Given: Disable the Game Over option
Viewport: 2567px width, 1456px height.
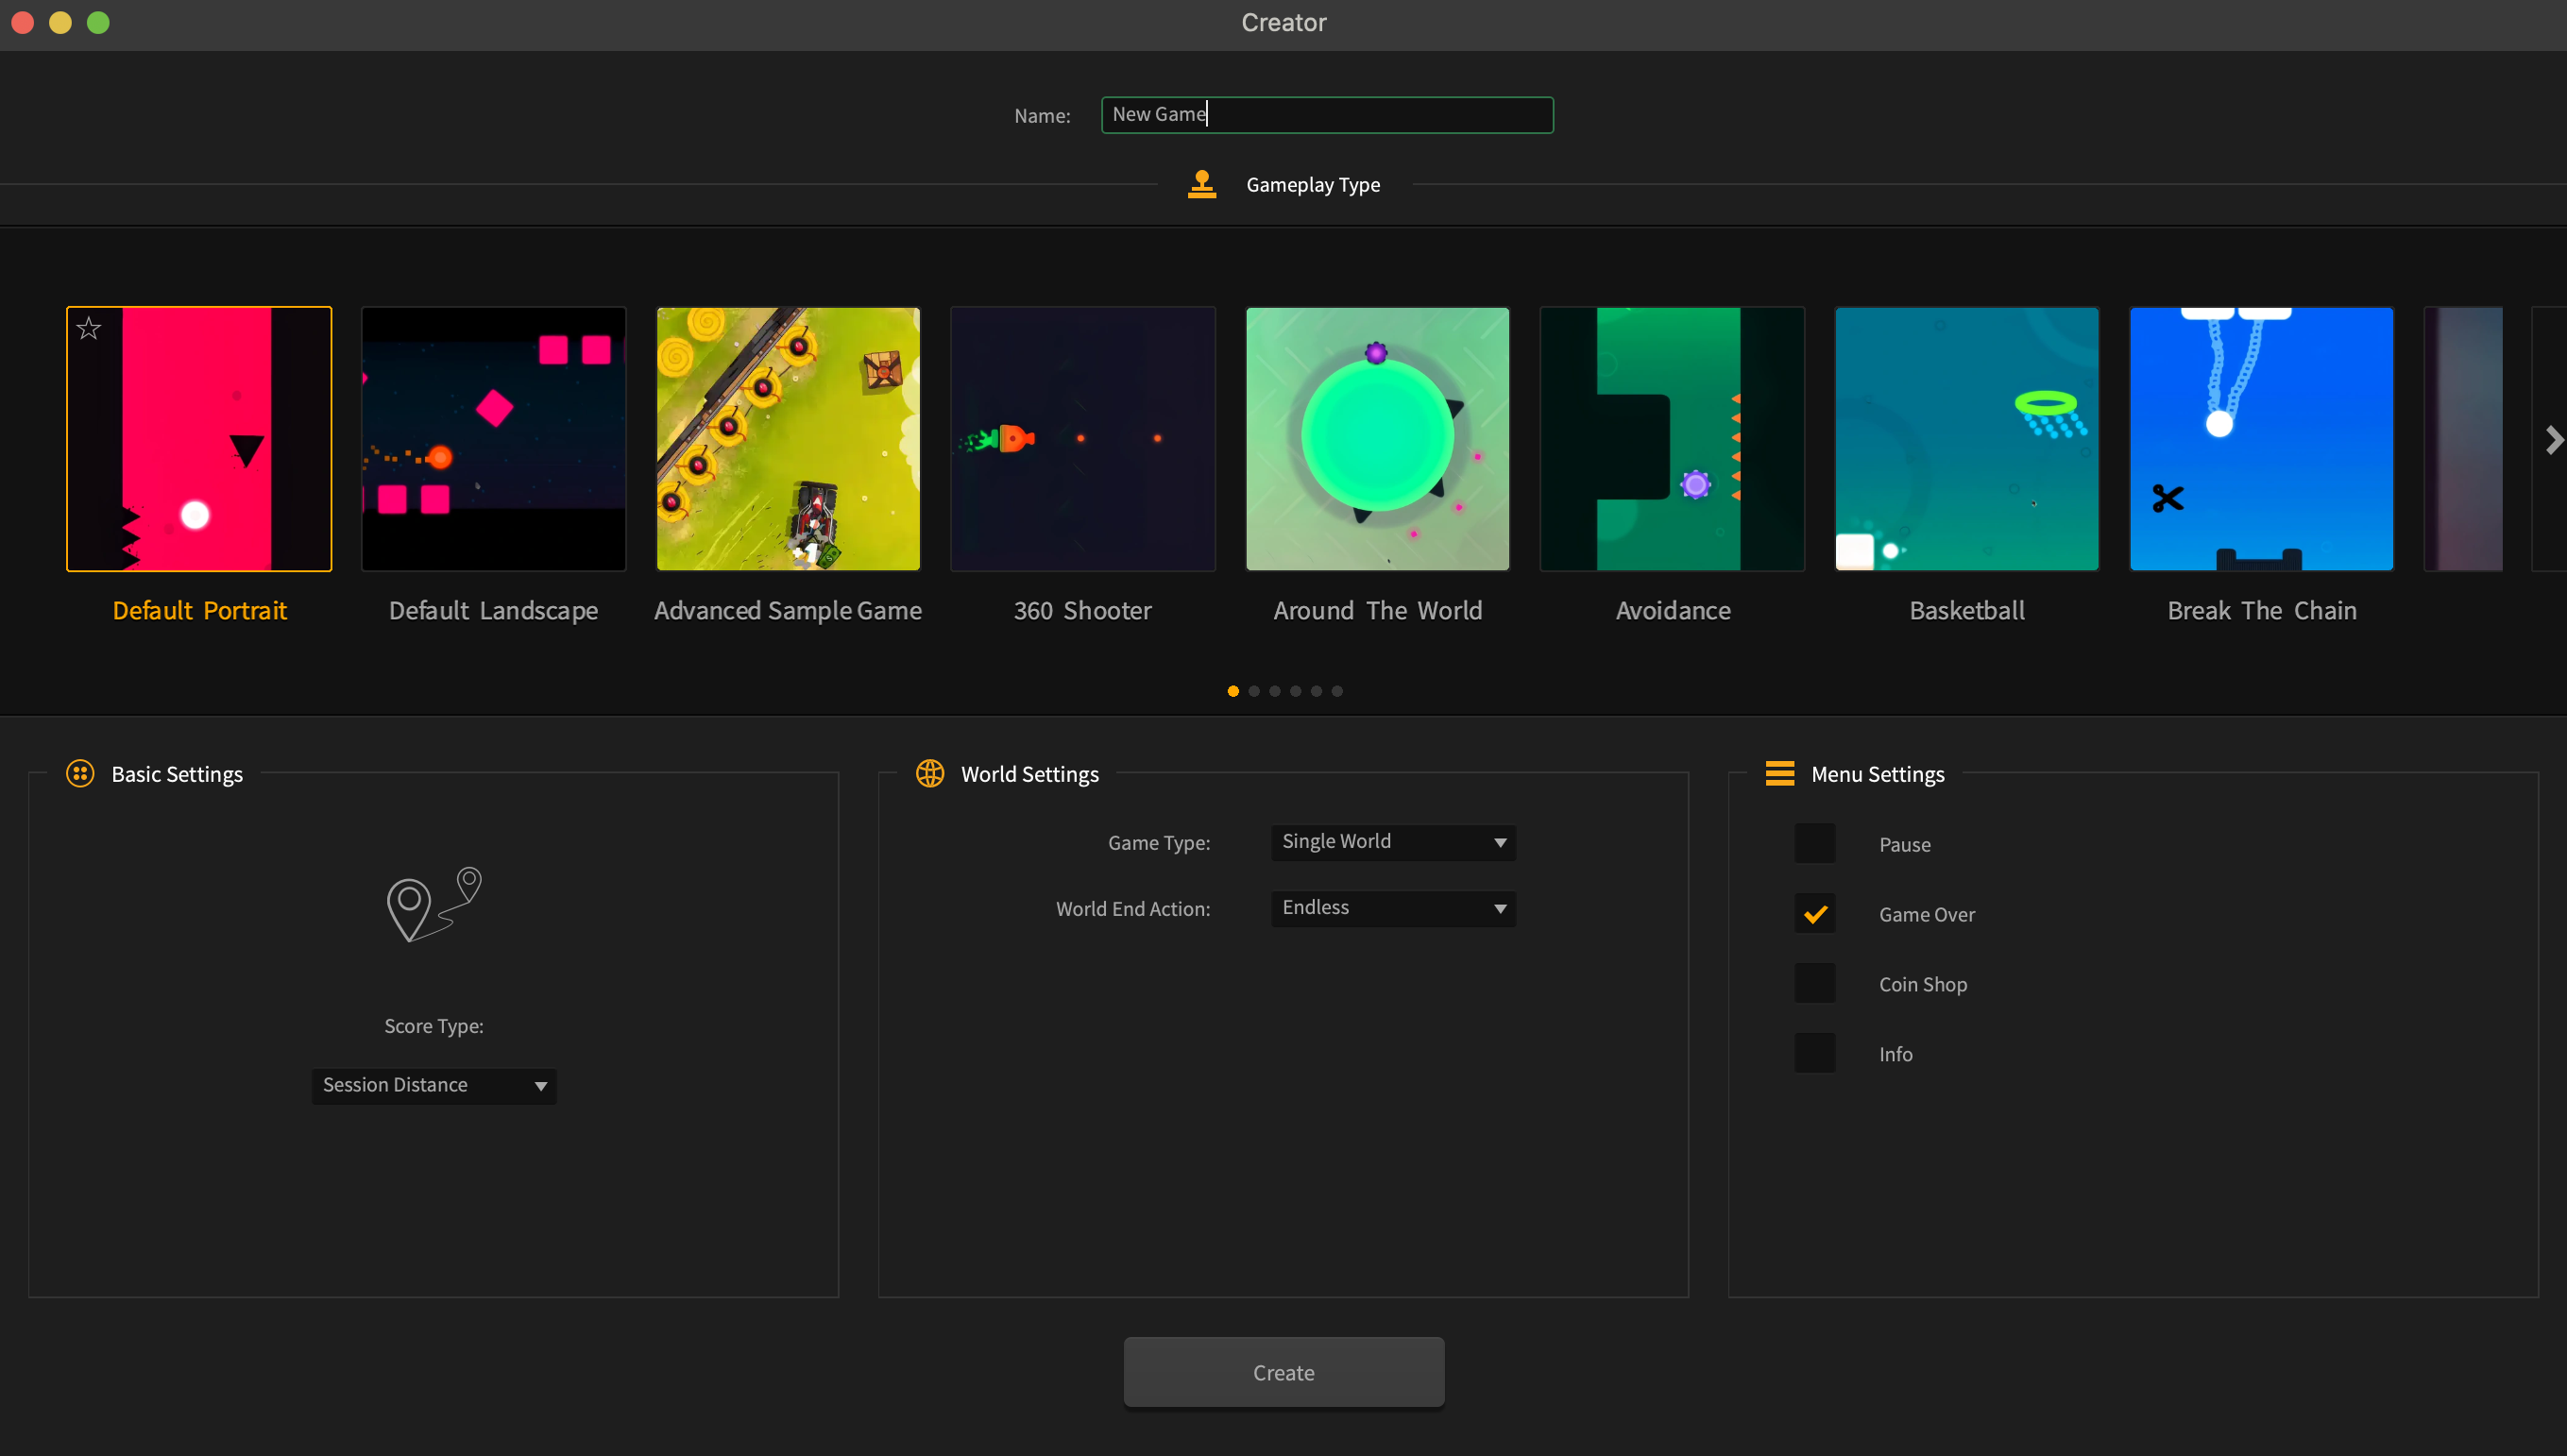Looking at the screenshot, I should coord(1815,913).
